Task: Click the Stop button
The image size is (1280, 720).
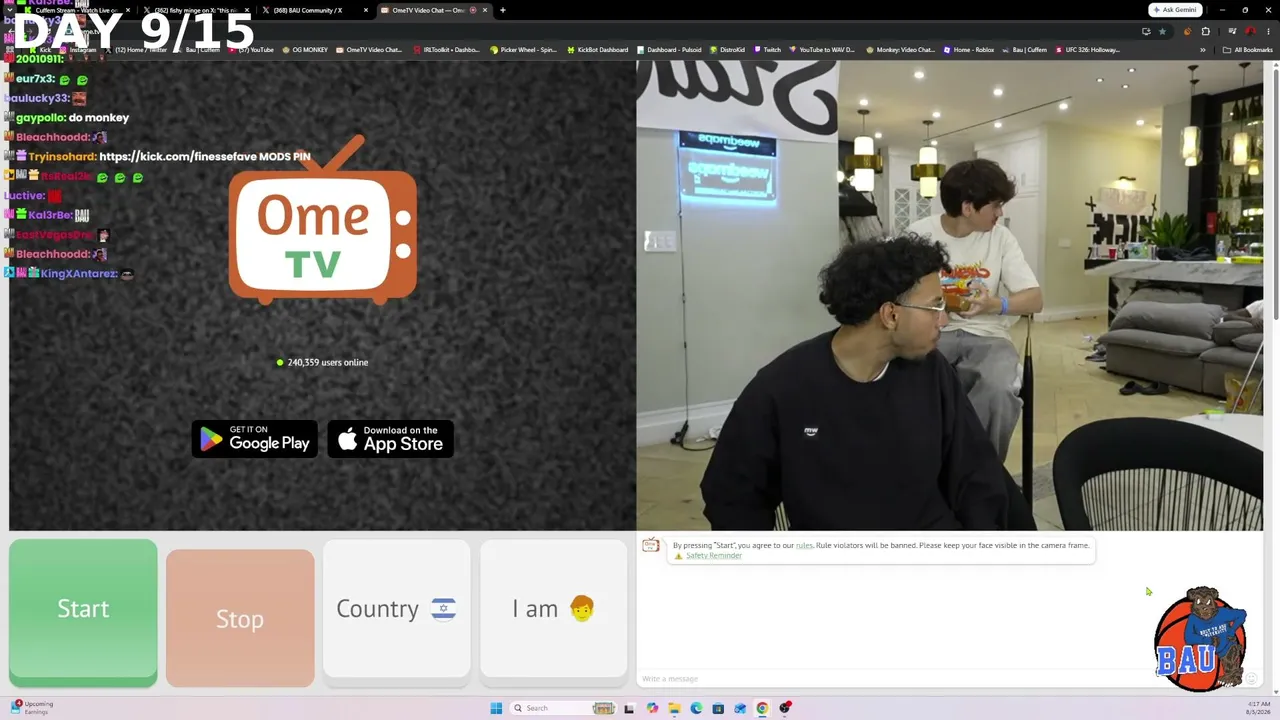Action: [x=240, y=618]
